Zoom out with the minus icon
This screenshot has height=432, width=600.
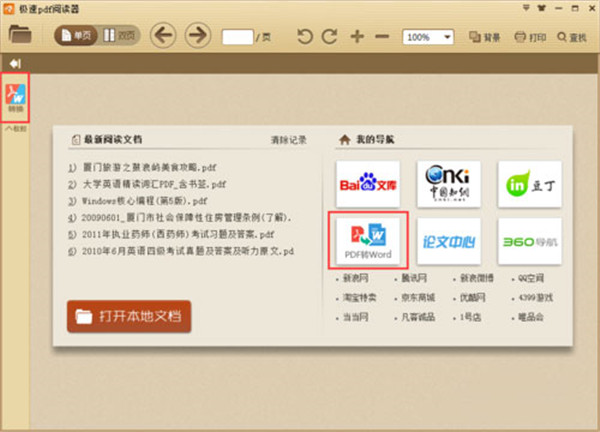click(383, 37)
